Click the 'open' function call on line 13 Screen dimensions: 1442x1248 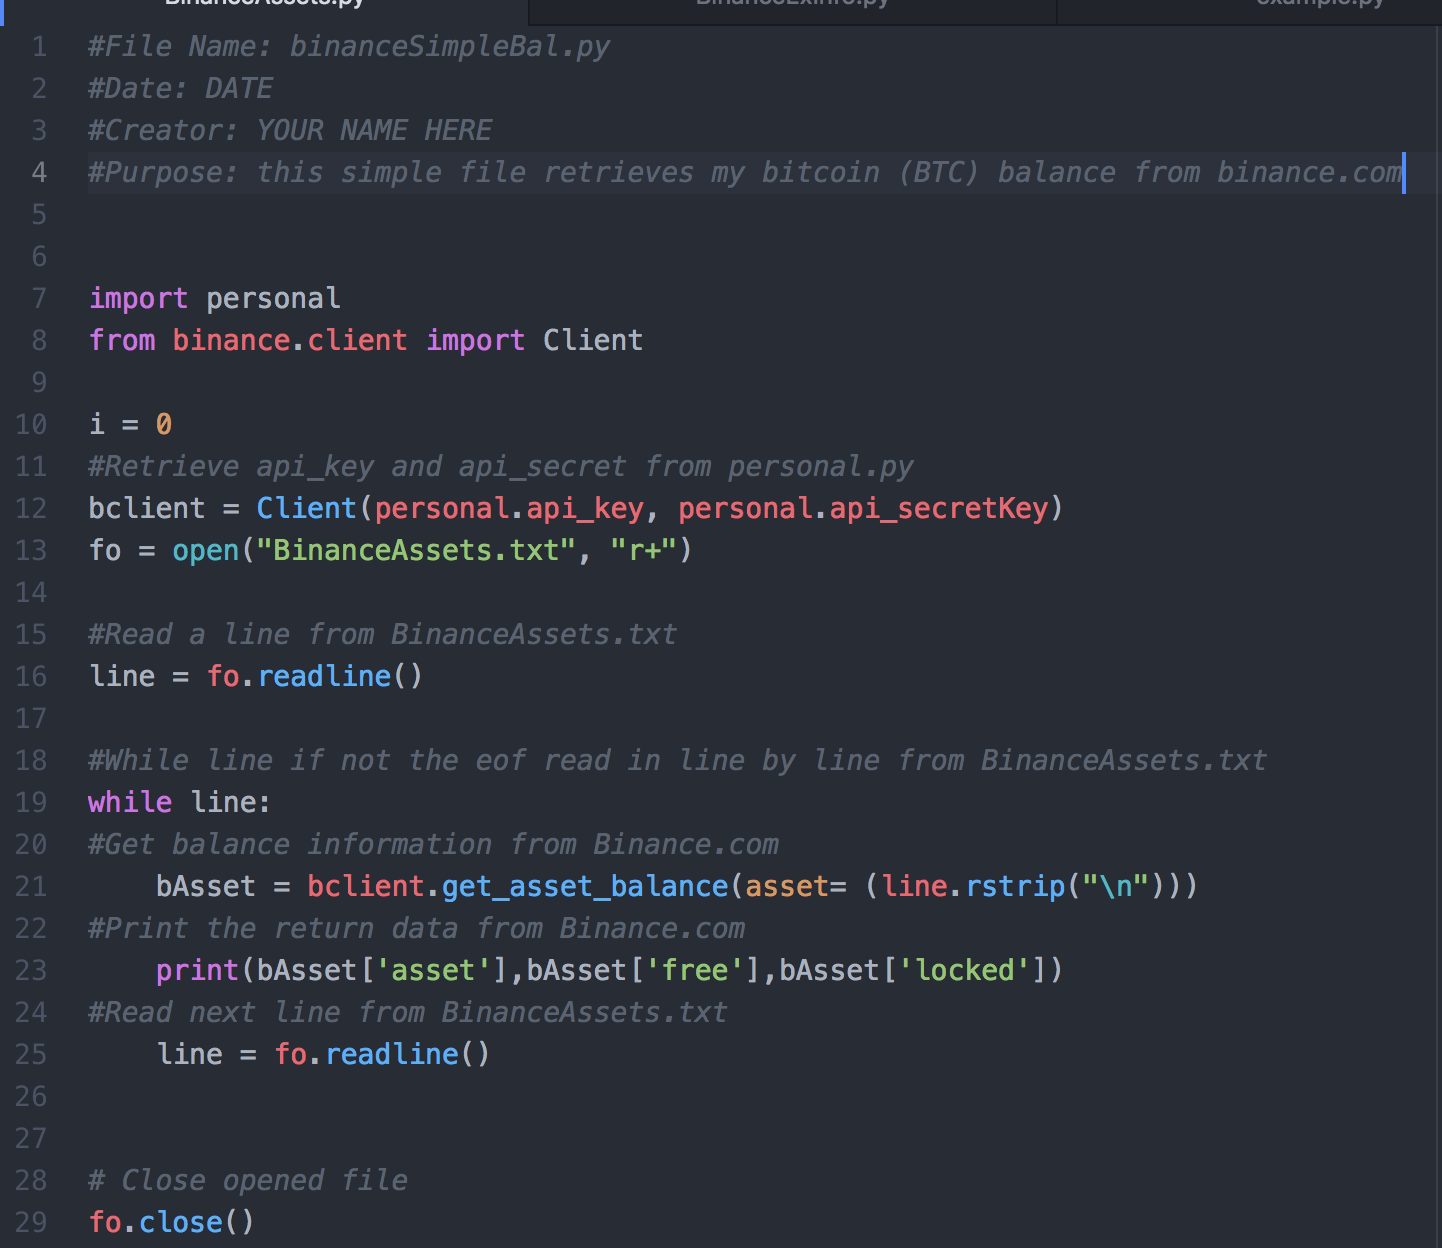206,551
